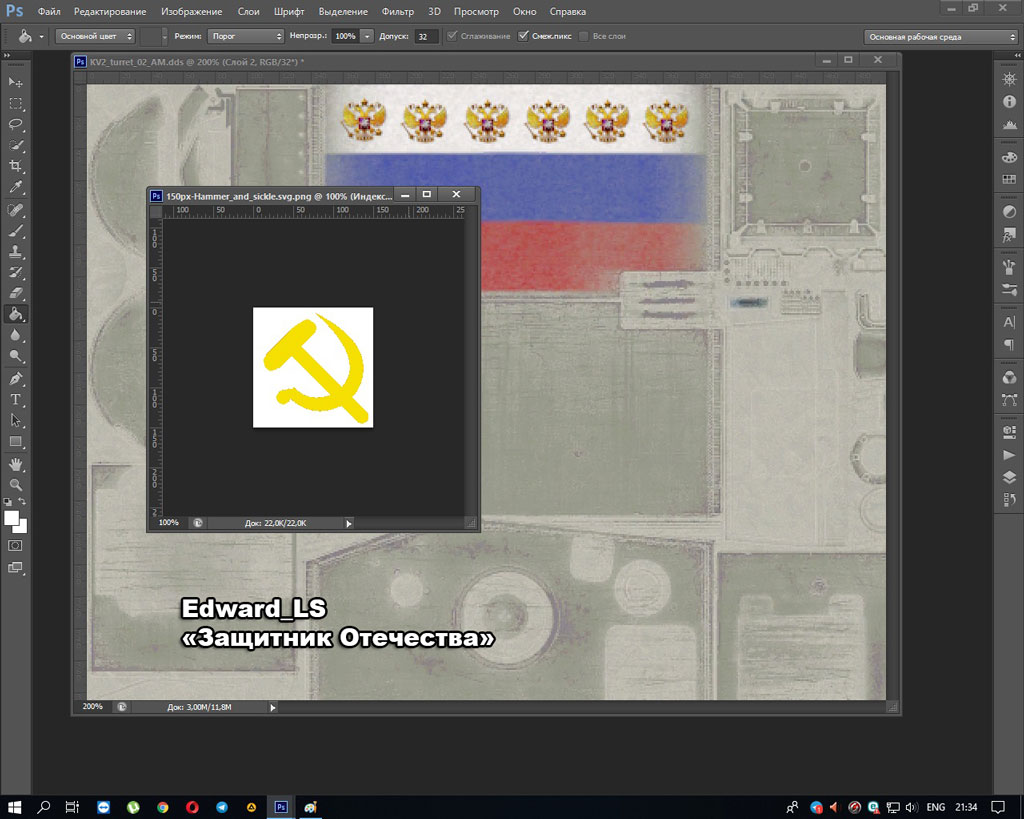1024x819 pixels.
Task: Click the Допуск tolerance field
Action: 426,37
